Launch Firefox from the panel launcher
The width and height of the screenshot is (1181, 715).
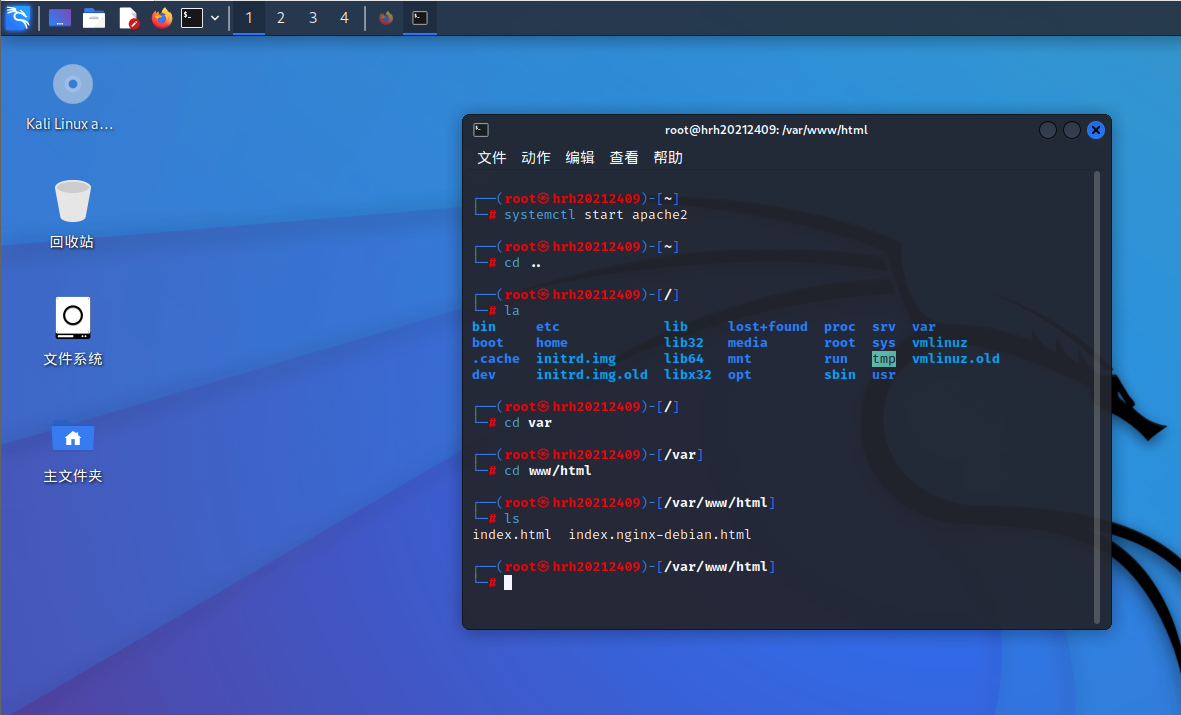pyautogui.click(x=162, y=18)
